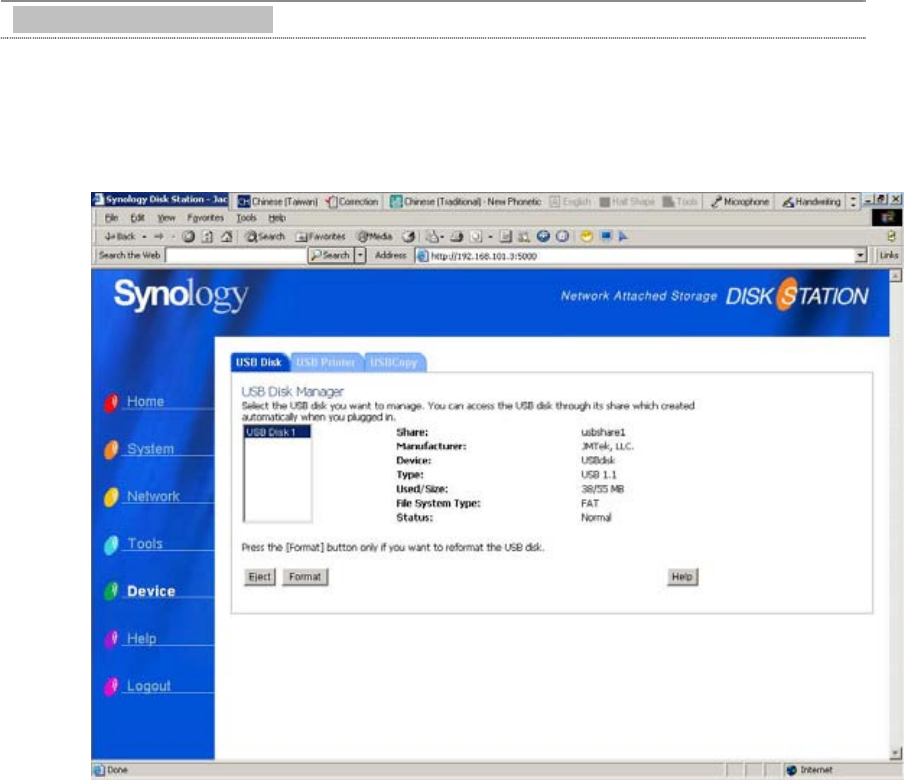The height and width of the screenshot is (780, 904).
Task: Open the File menu
Action: [111, 218]
